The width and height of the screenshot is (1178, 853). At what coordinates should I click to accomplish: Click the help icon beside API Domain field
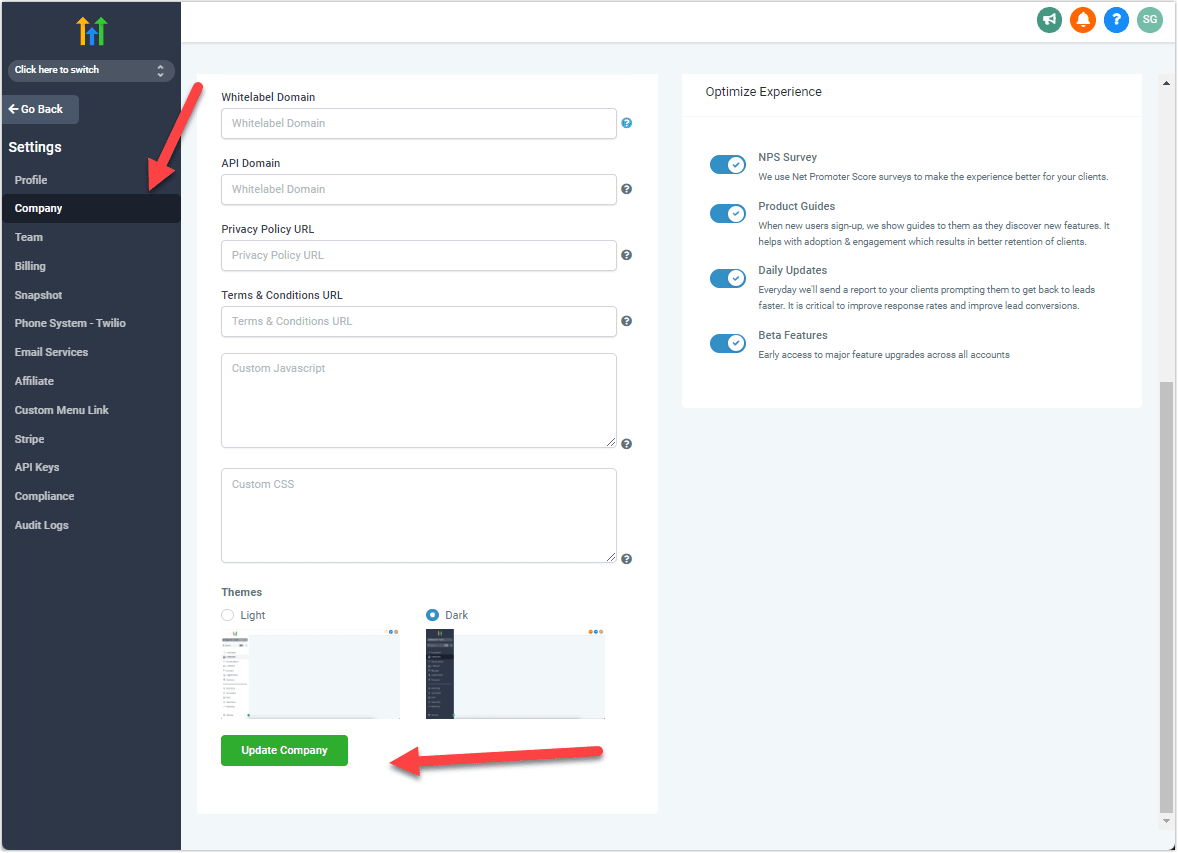[x=627, y=189]
